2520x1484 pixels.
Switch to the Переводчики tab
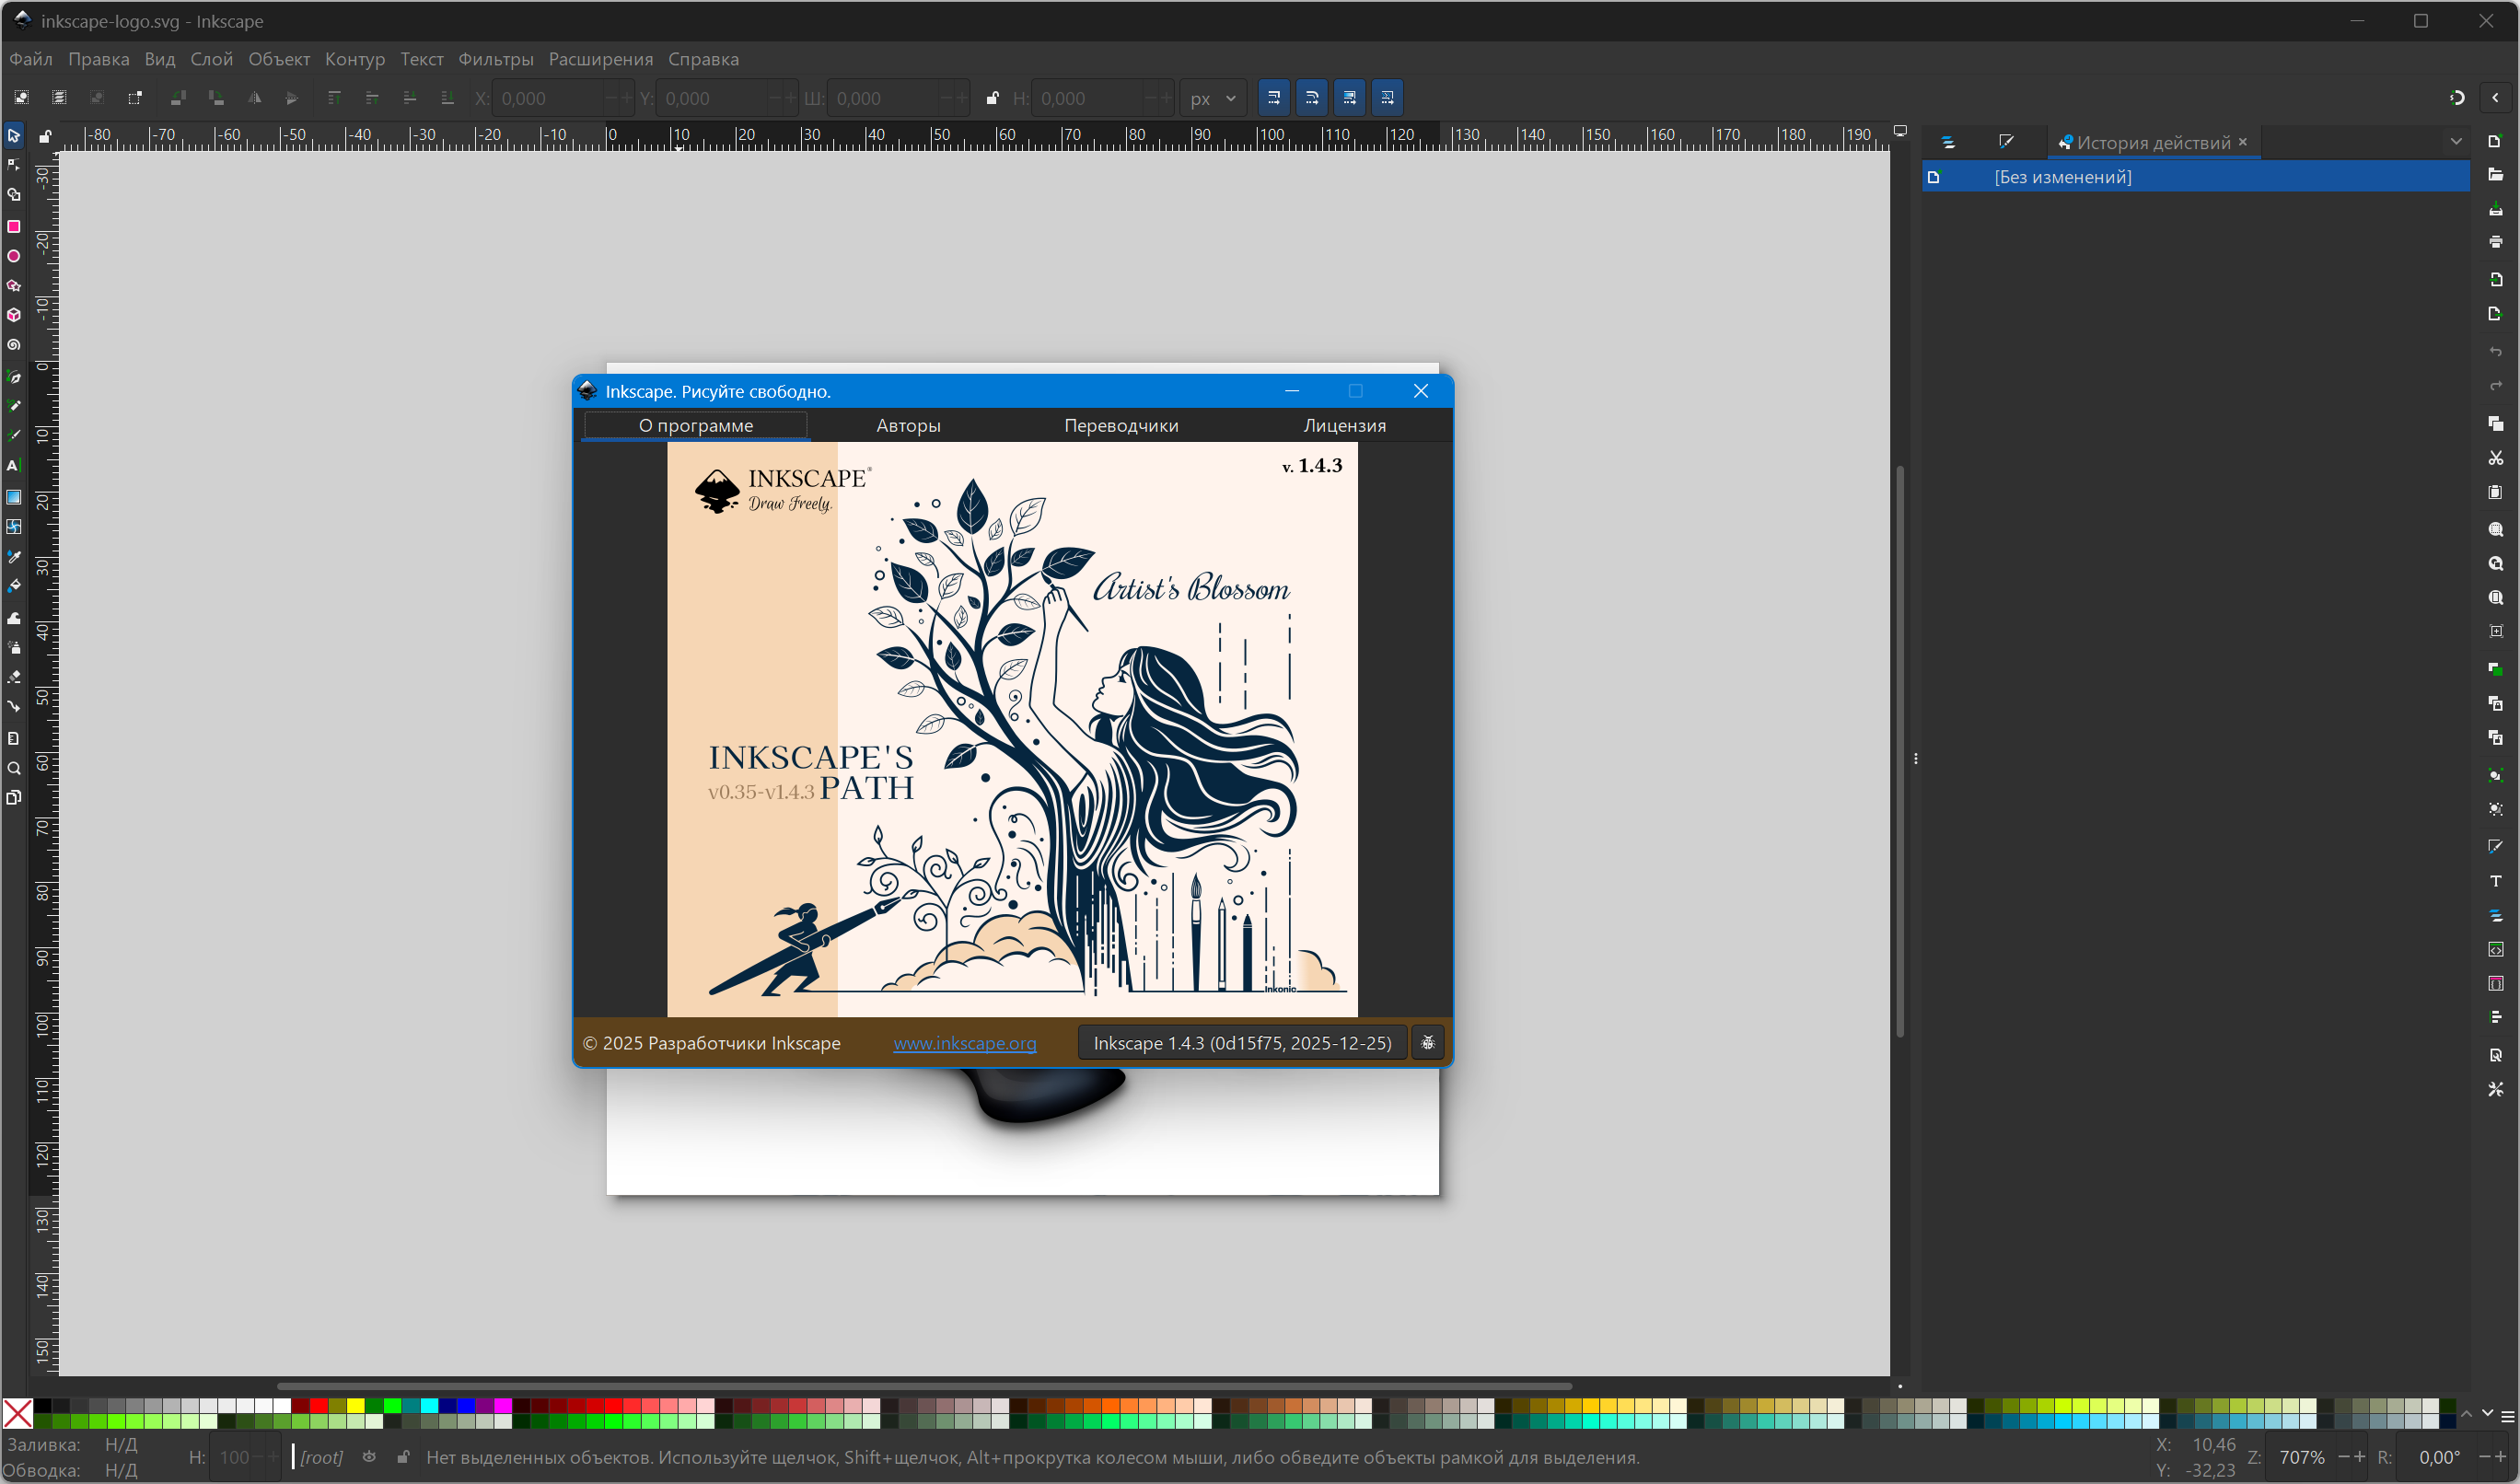coord(1121,426)
